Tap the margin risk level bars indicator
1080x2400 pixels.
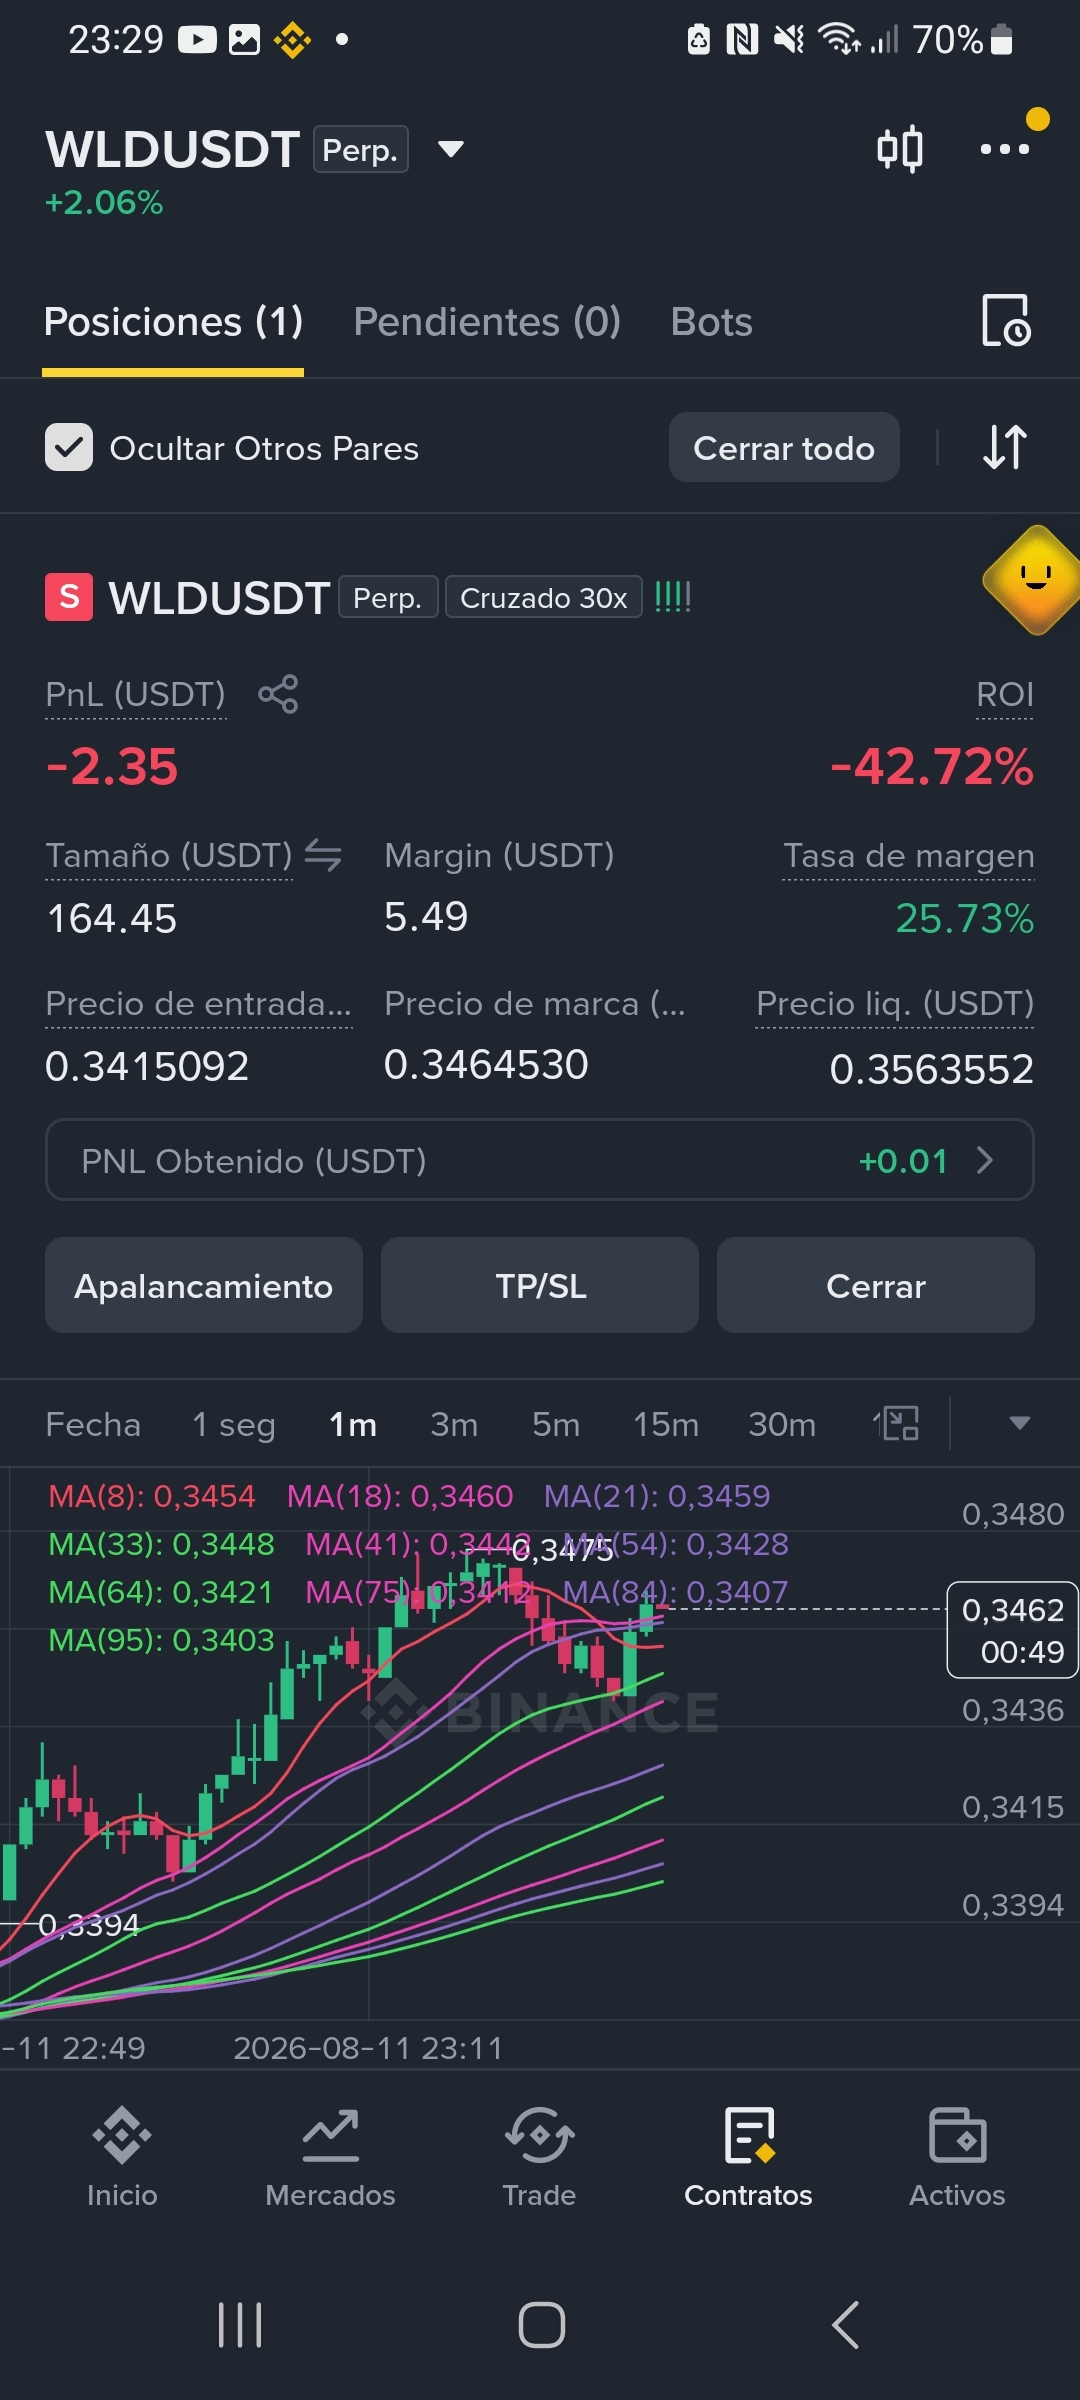673,598
